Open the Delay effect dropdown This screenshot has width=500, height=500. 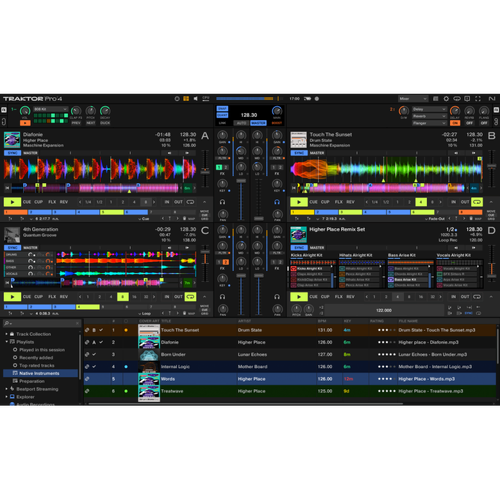(429, 109)
